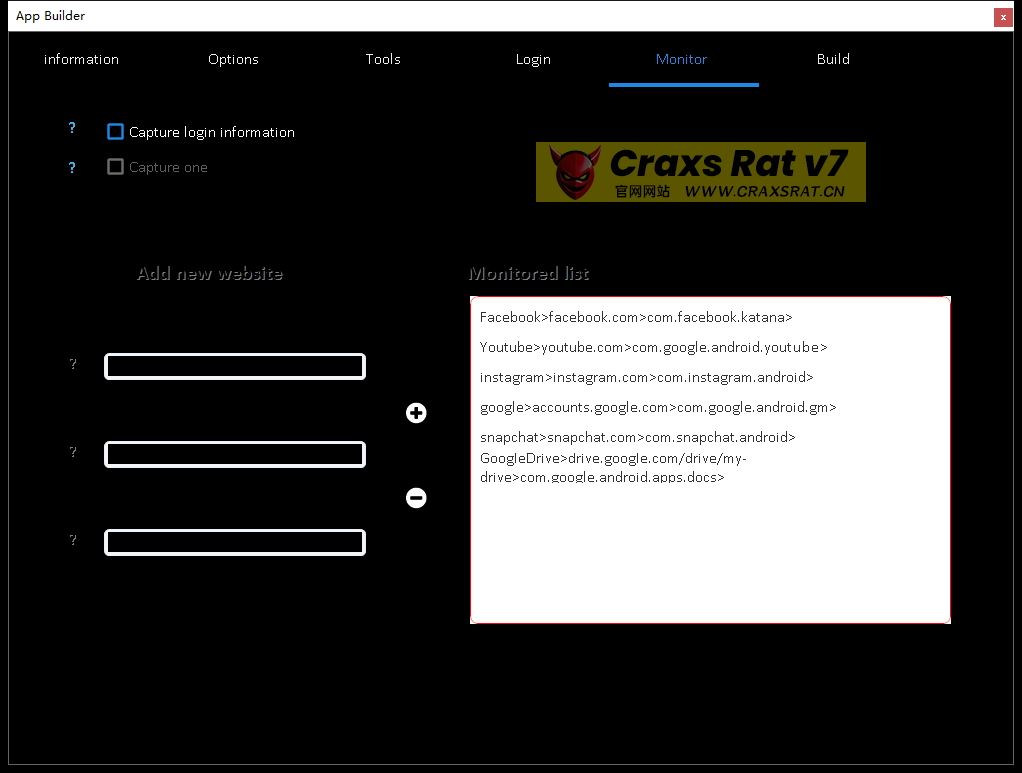Go to the information tab

click(x=81, y=59)
